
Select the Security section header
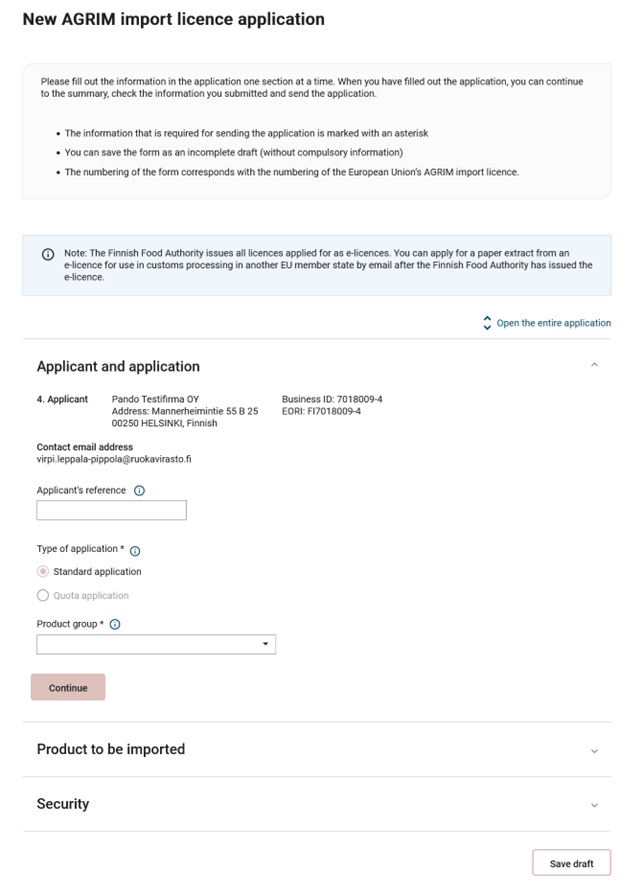62,803
